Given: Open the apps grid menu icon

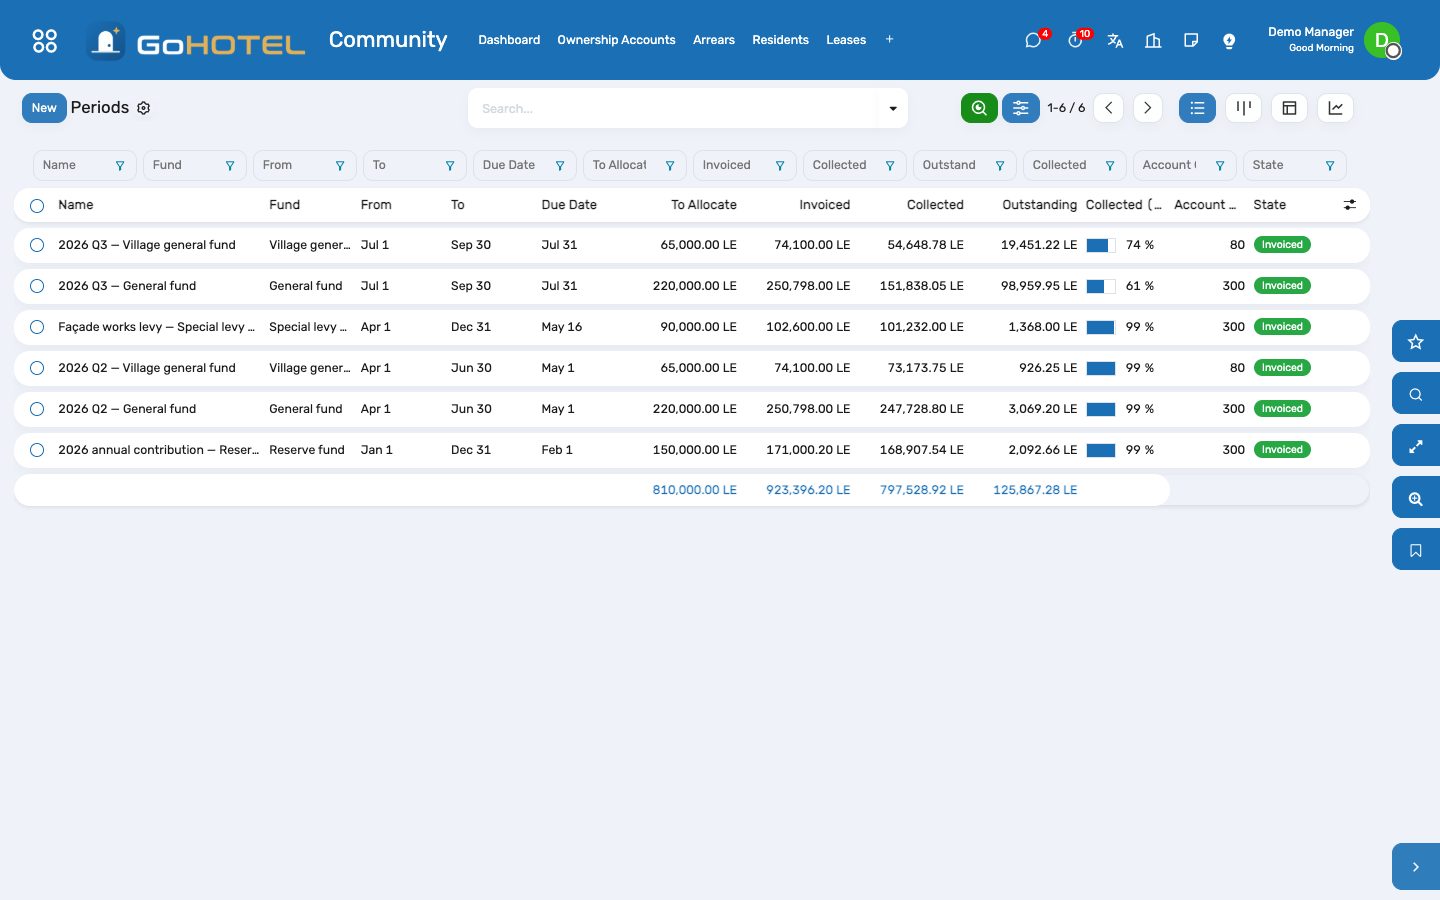Looking at the screenshot, I should click(x=45, y=40).
